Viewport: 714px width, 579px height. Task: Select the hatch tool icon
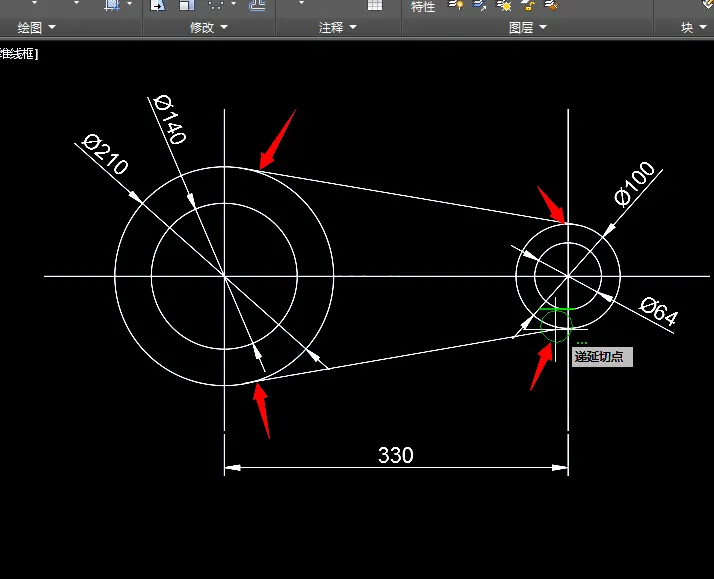[x=112, y=5]
